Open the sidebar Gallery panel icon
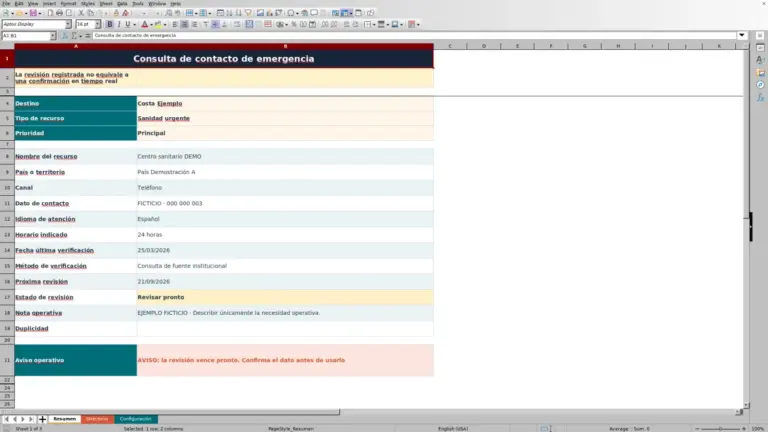 [760, 72]
